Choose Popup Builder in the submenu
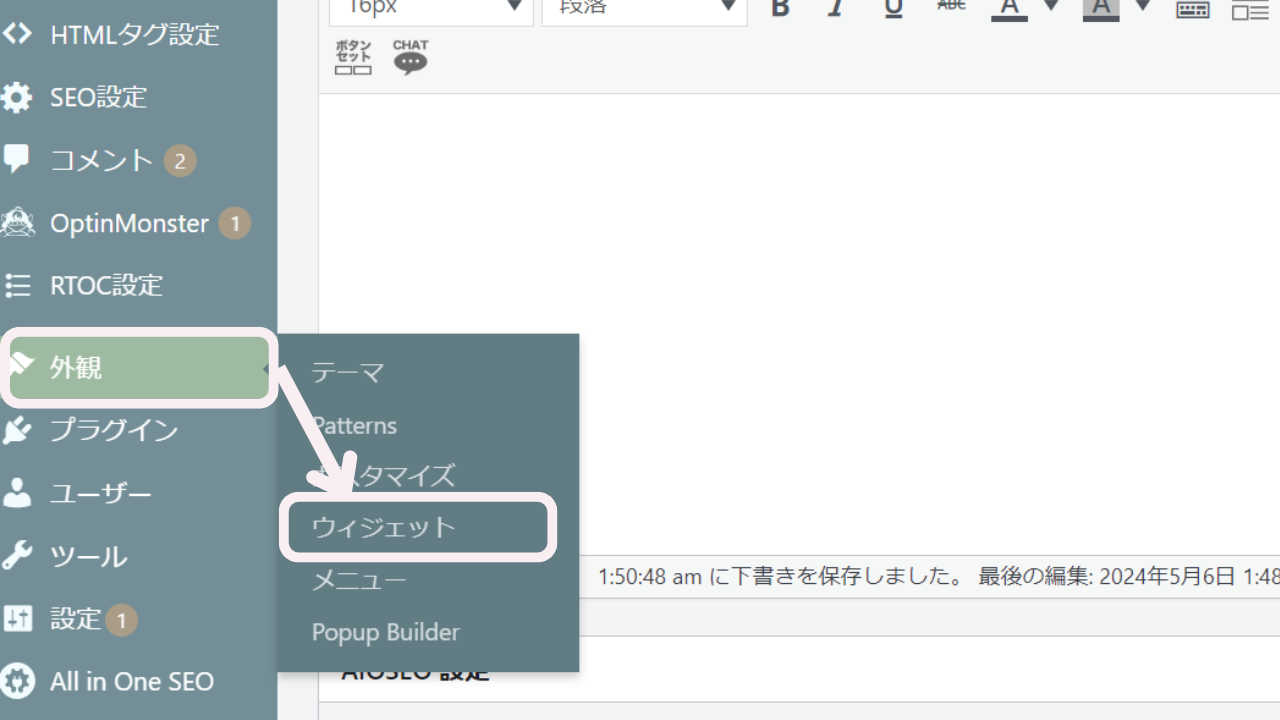The height and width of the screenshot is (720, 1280). tap(386, 632)
